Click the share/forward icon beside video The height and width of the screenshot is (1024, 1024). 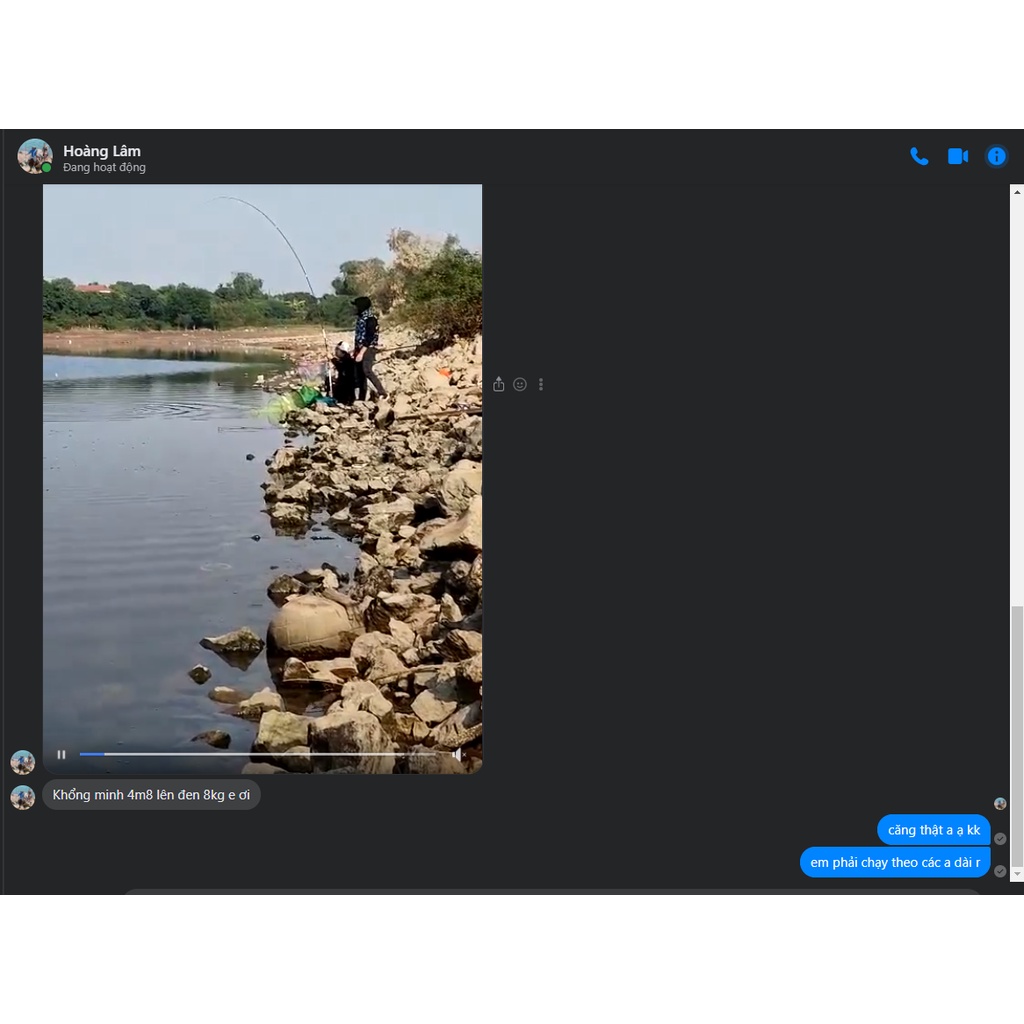coord(499,384)
